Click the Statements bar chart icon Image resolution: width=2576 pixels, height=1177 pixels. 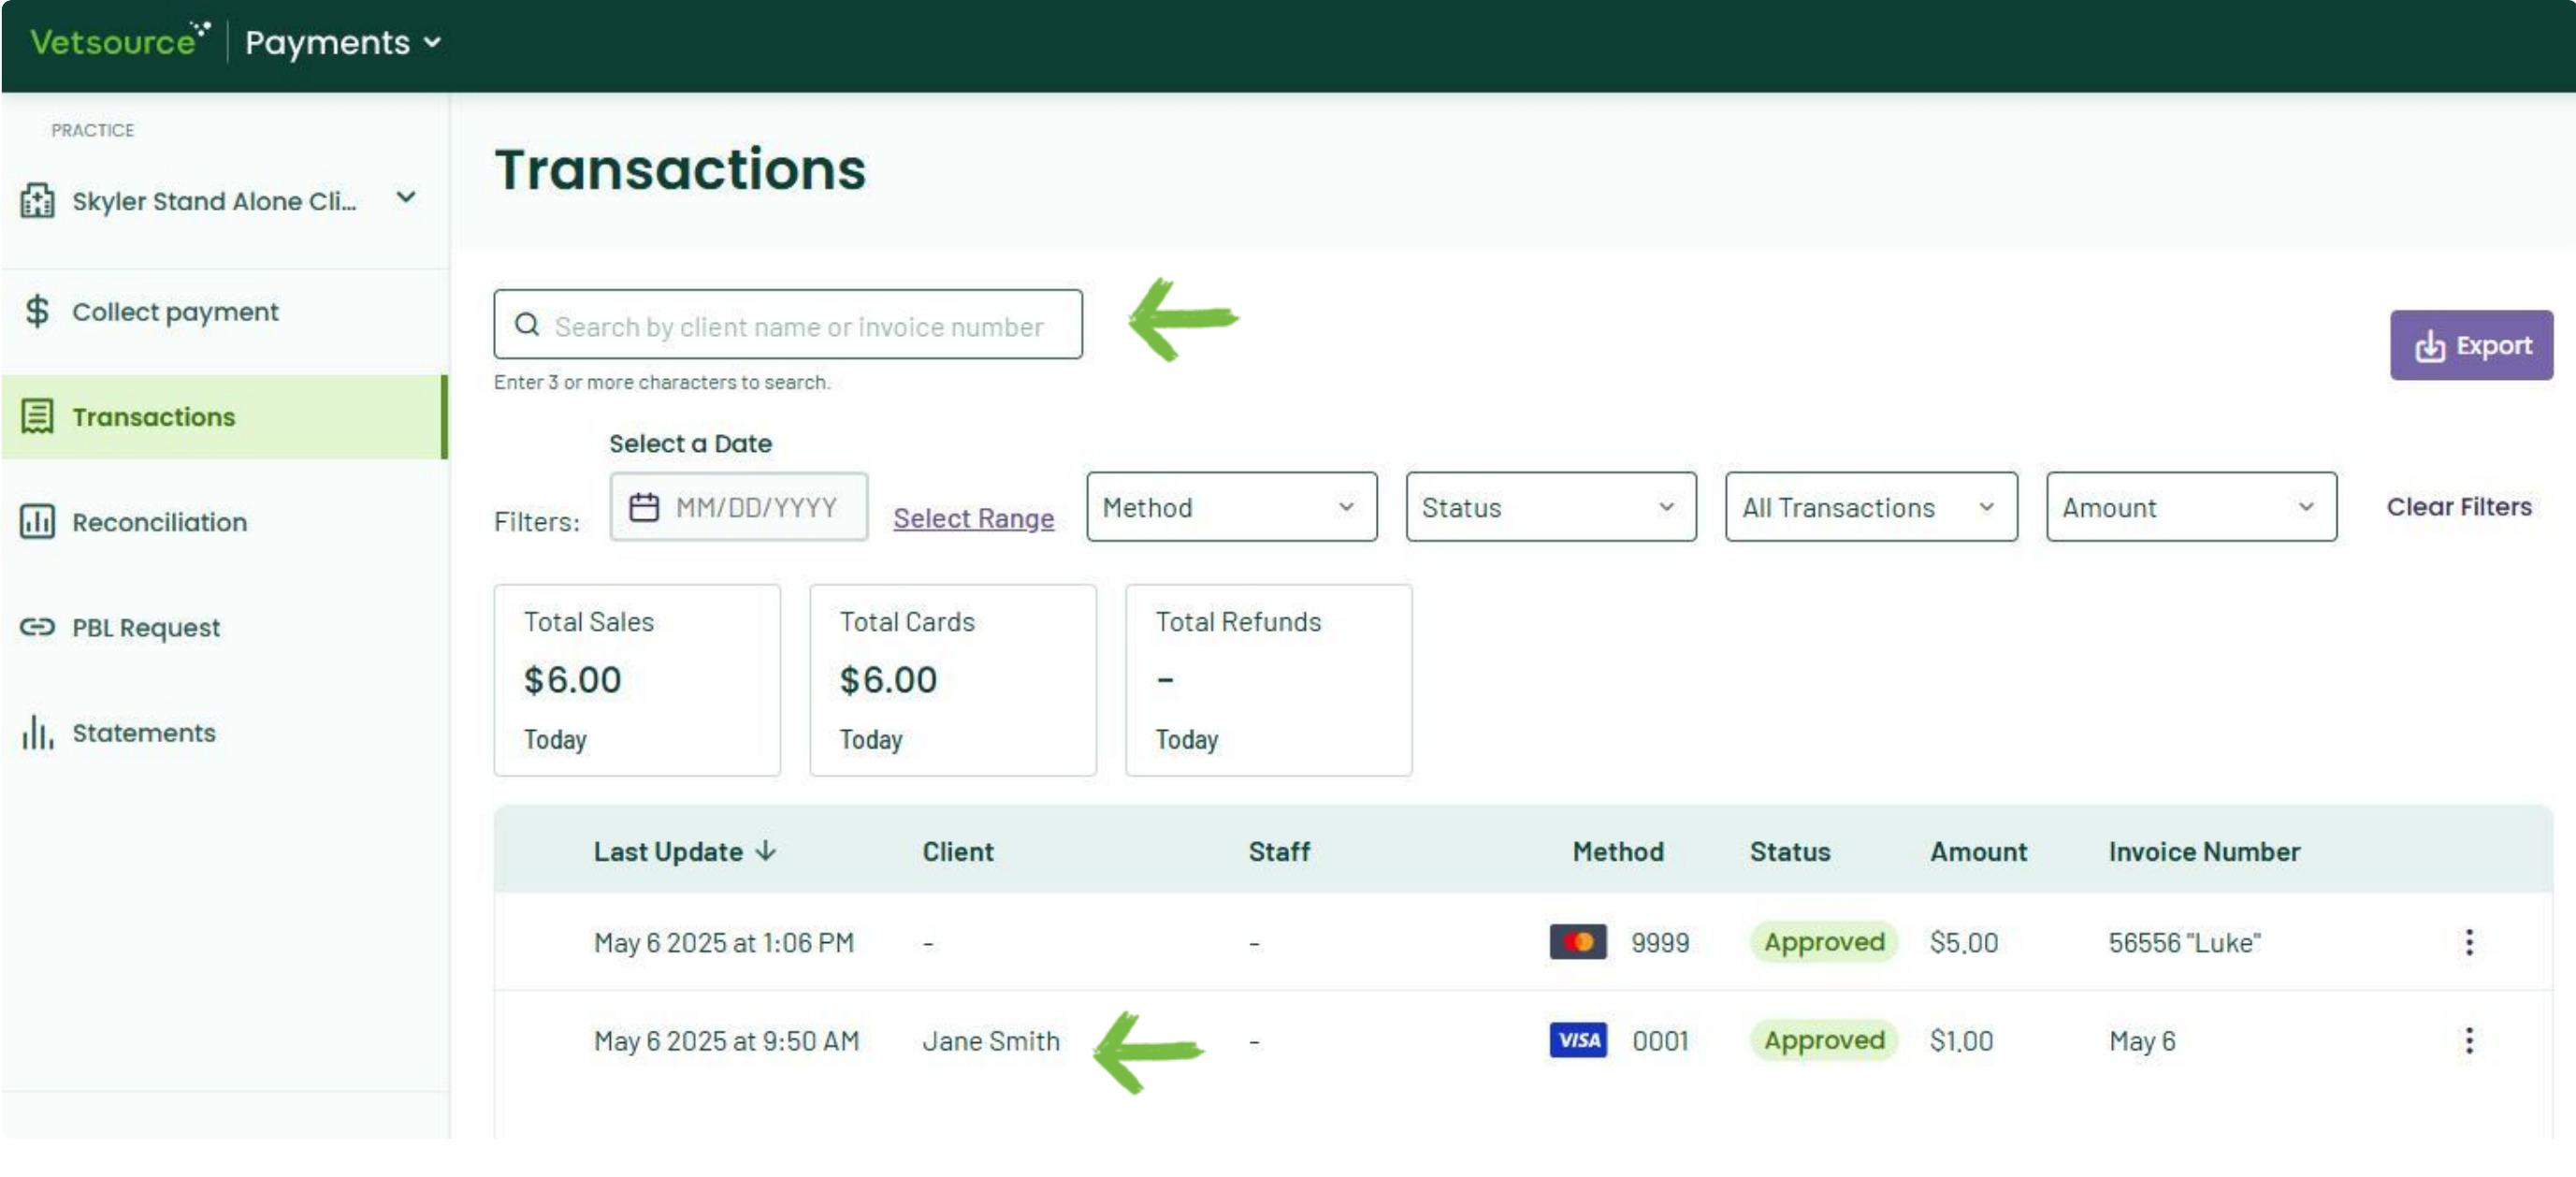37,732
